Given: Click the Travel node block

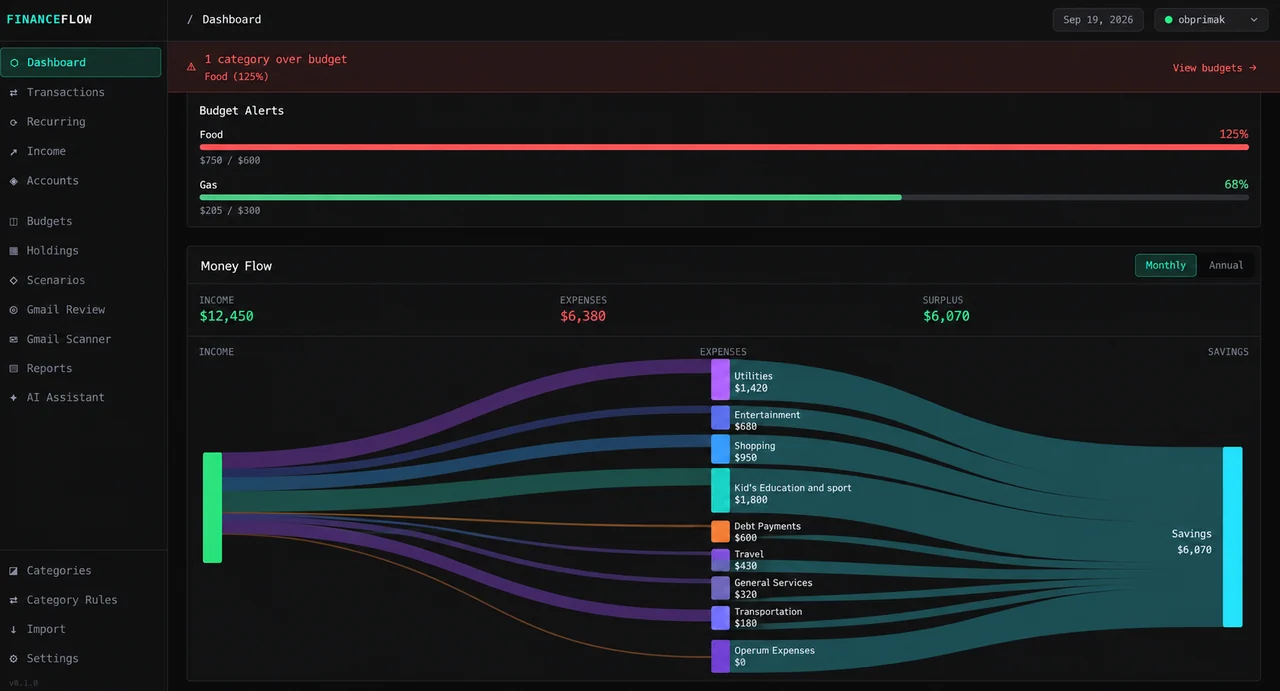Looking at the screenshot, I should pos(720,560).
